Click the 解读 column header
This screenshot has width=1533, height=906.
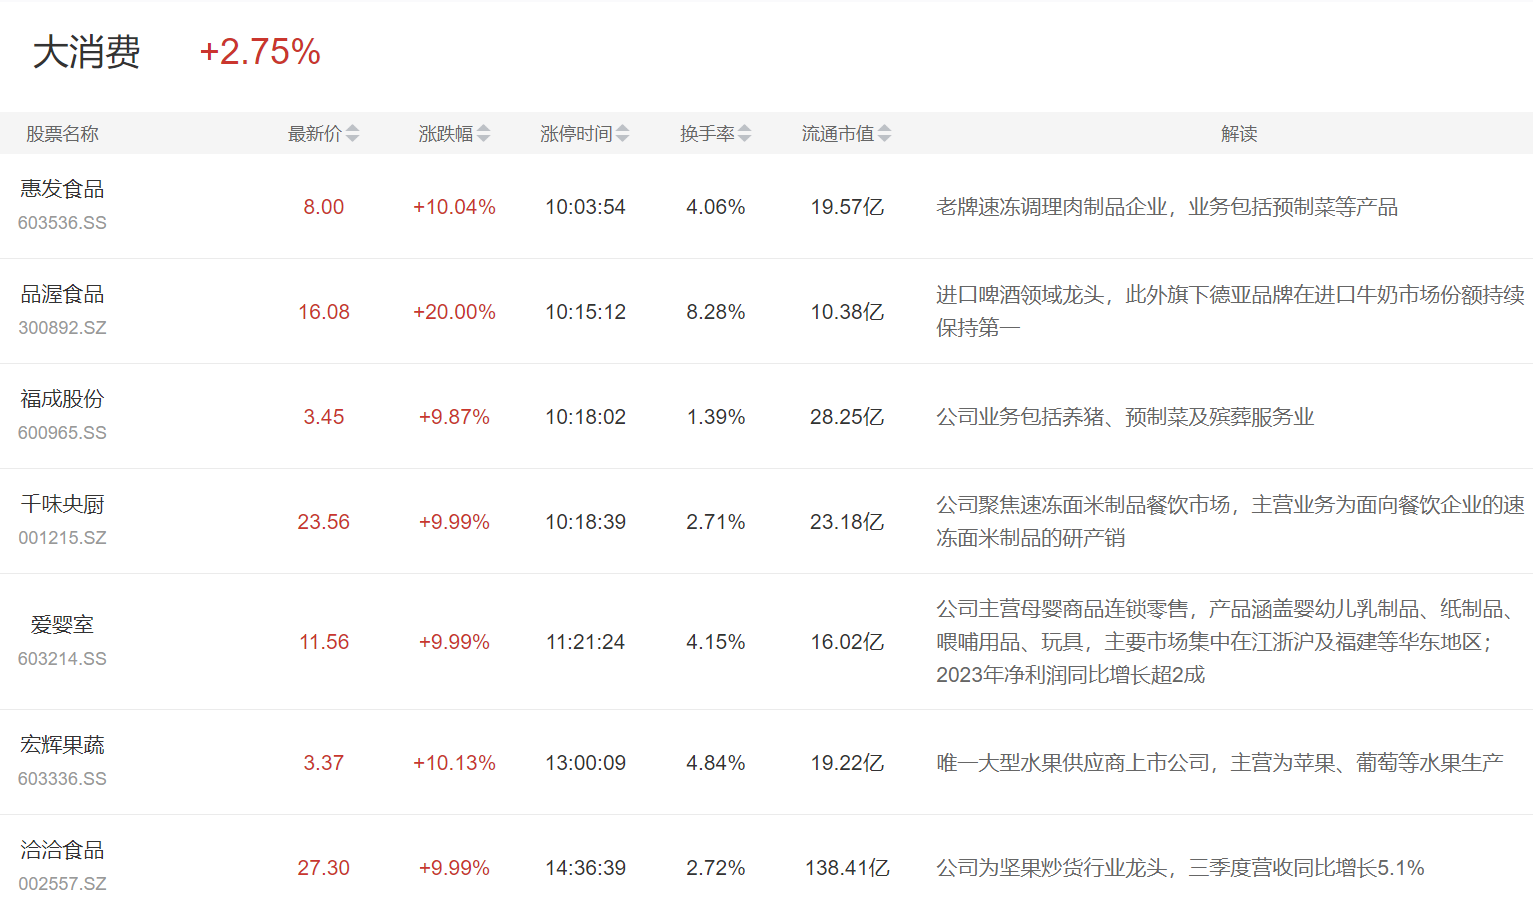click(1238, 134)
